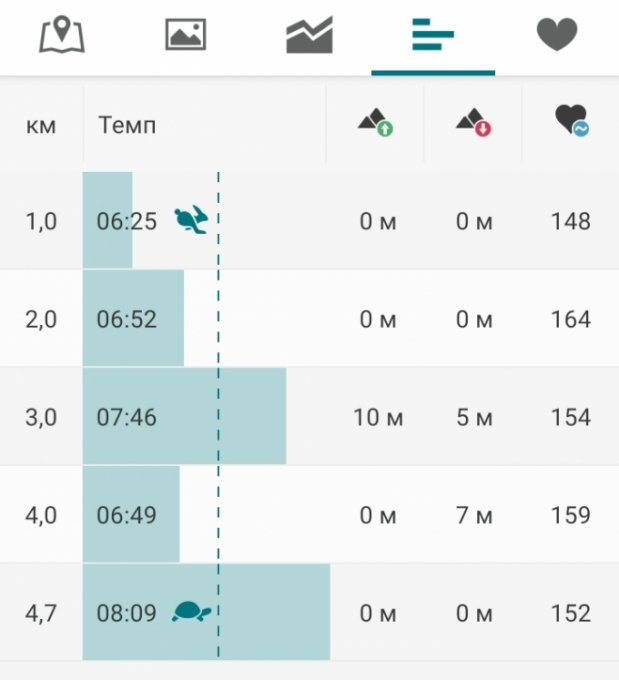Select the 06:52 pace bar
Screen dimensions: 619x680
(x=133, y=319)
